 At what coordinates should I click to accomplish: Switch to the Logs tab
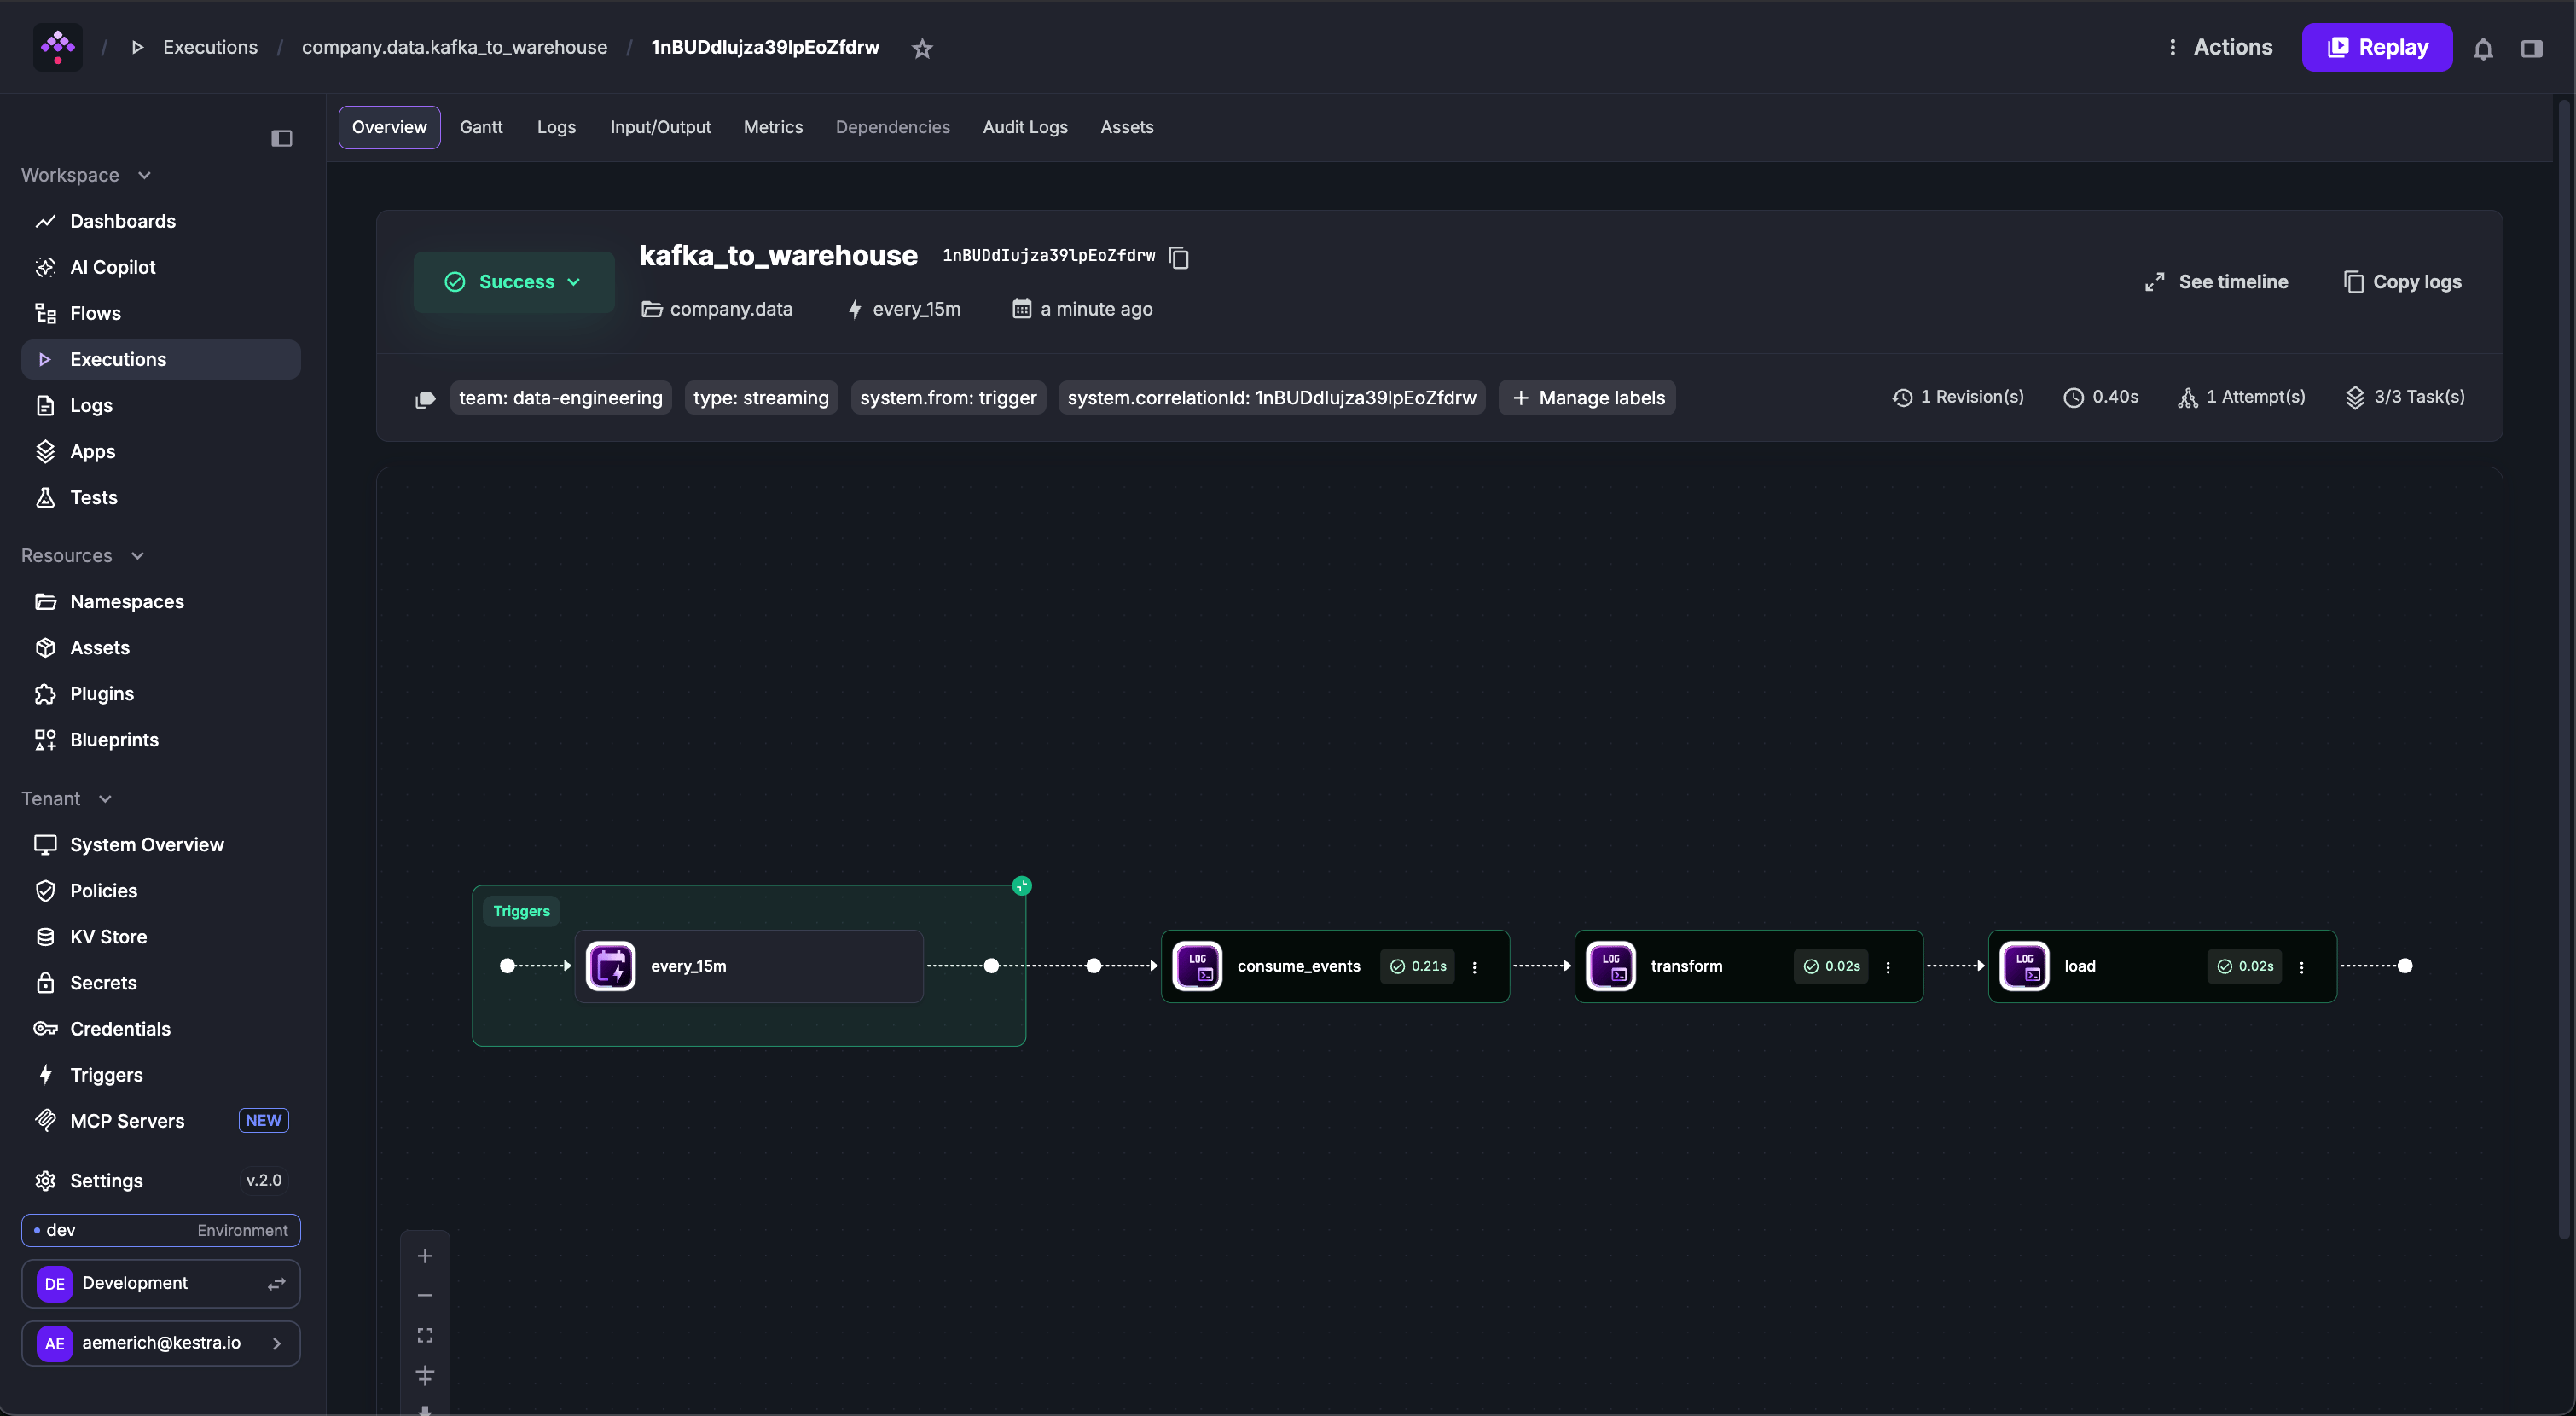(556, 127)
